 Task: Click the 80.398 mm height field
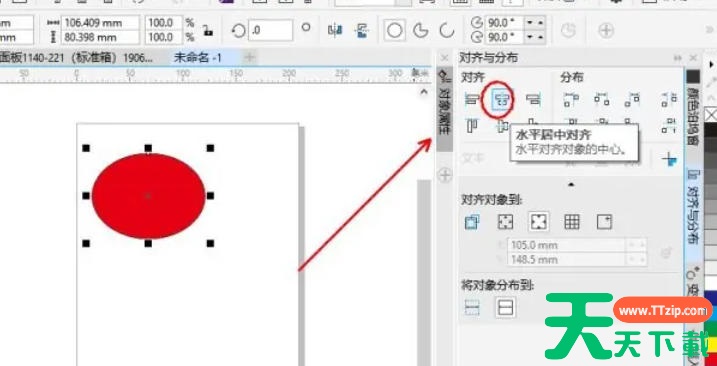100,37
